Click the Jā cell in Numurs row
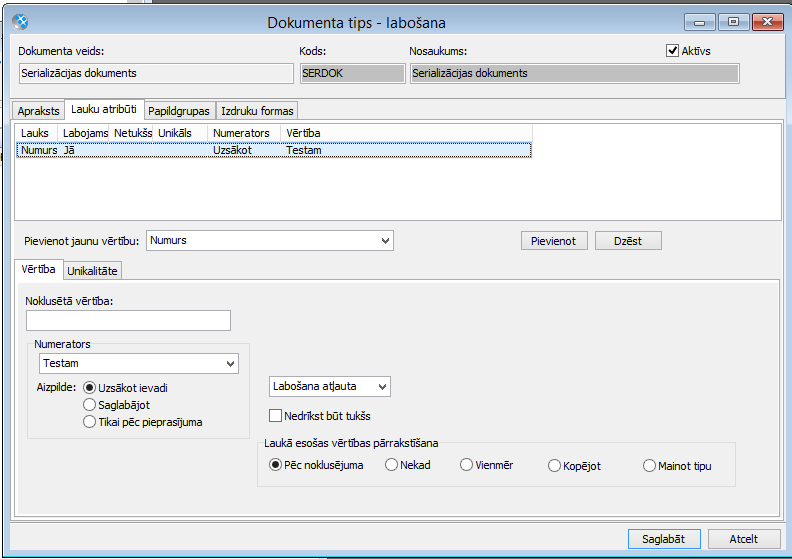The width and height of the screenshot is (792, 559). click(x=84, y=150)
